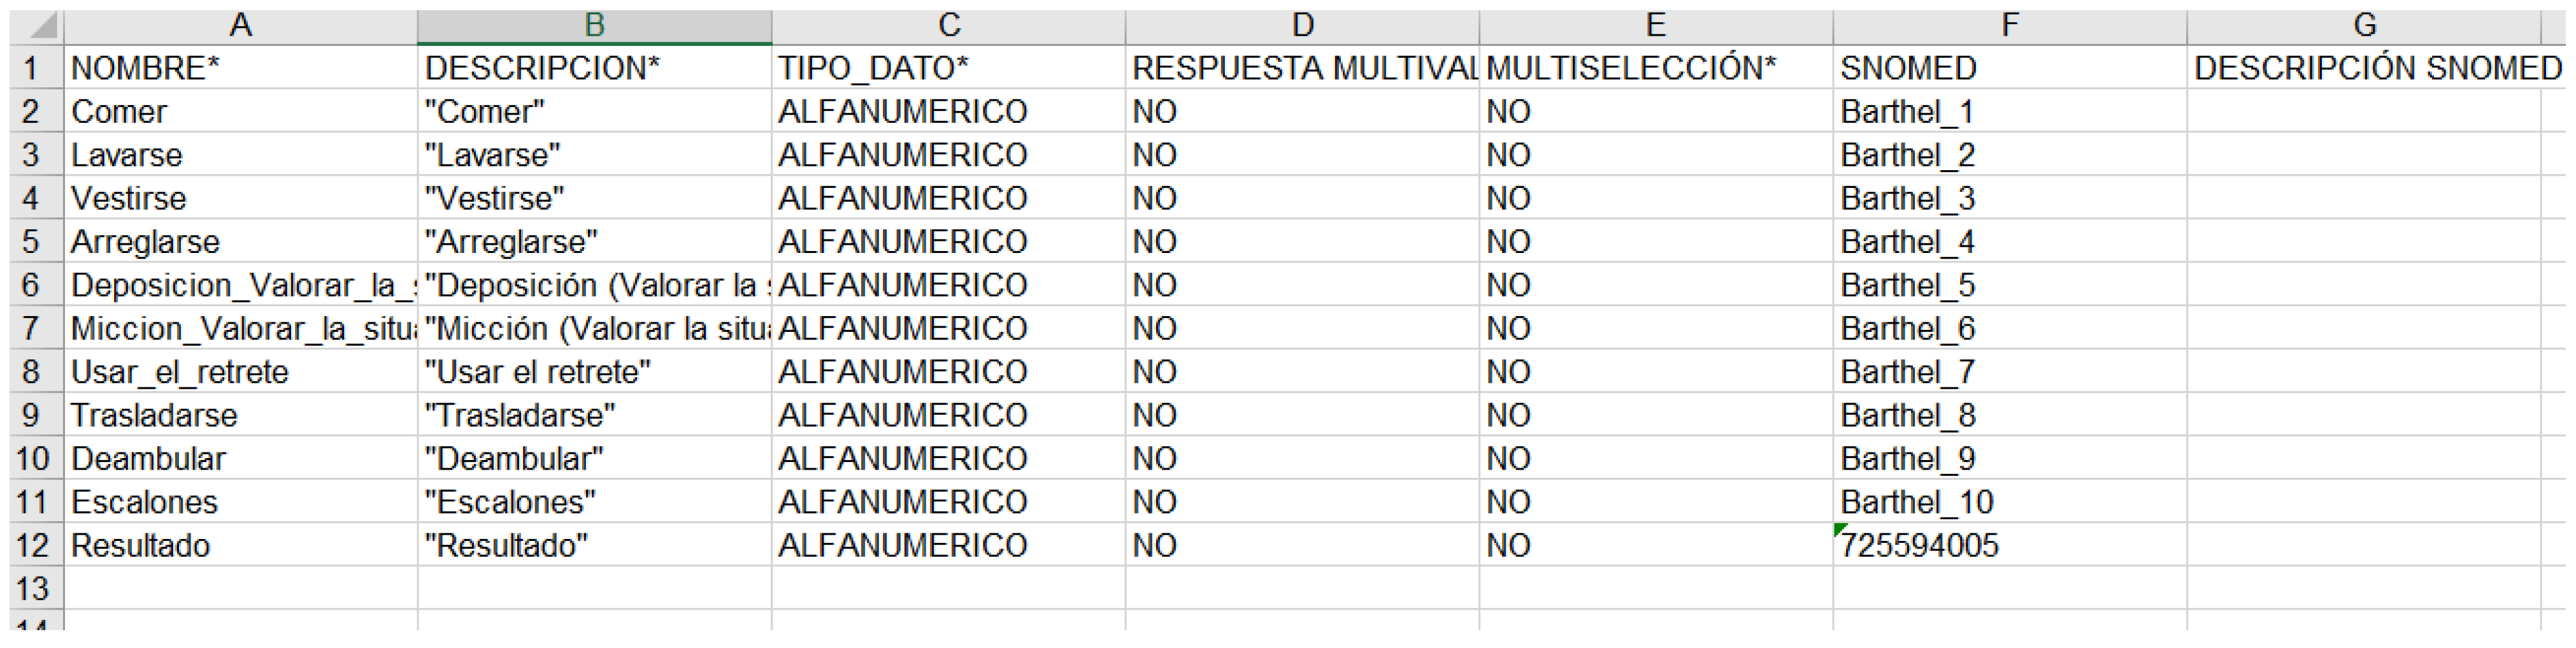Select the DESCRIPCIÓN SNOMED header cell
Viewport: 2576px width, 648px height.
pyautogui.click(x=2363, y=68)
